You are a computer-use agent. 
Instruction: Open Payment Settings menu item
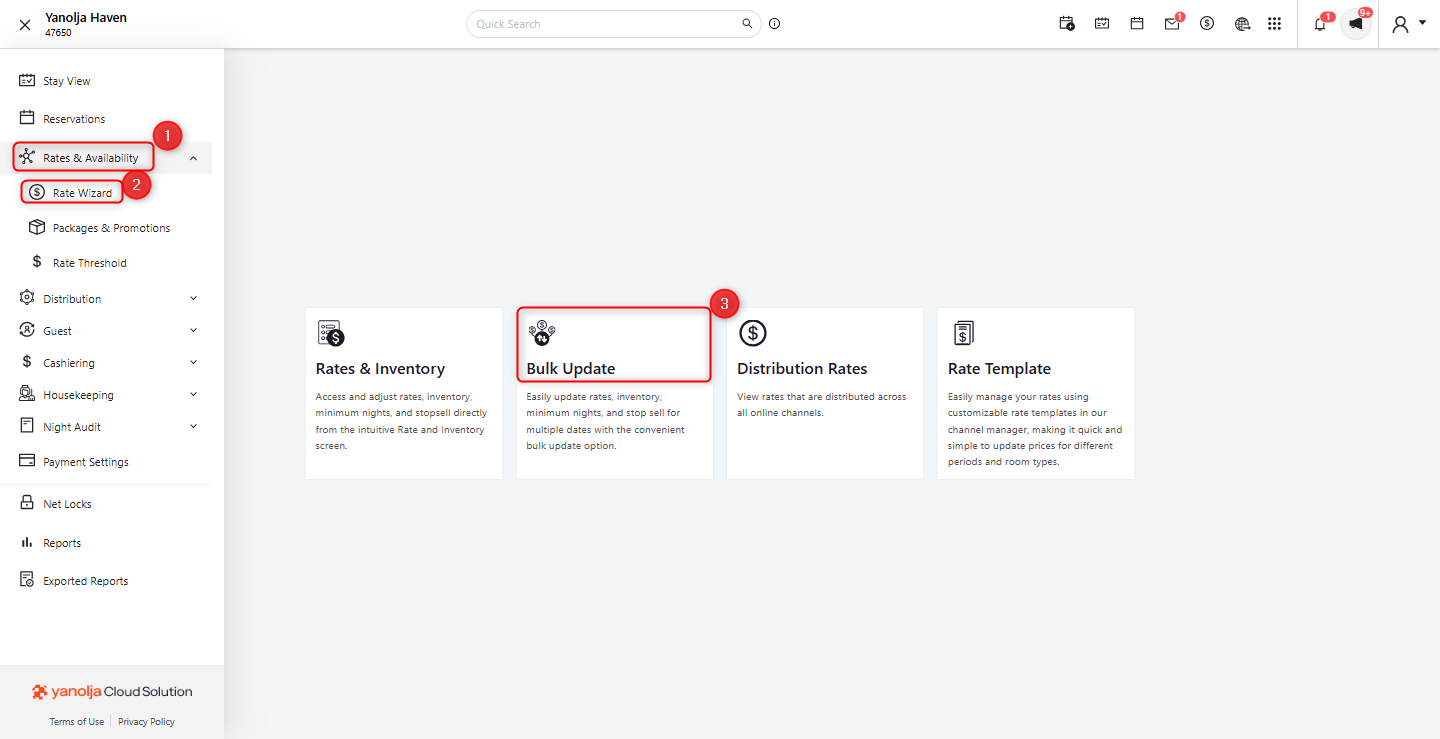(x=86, y=462)
